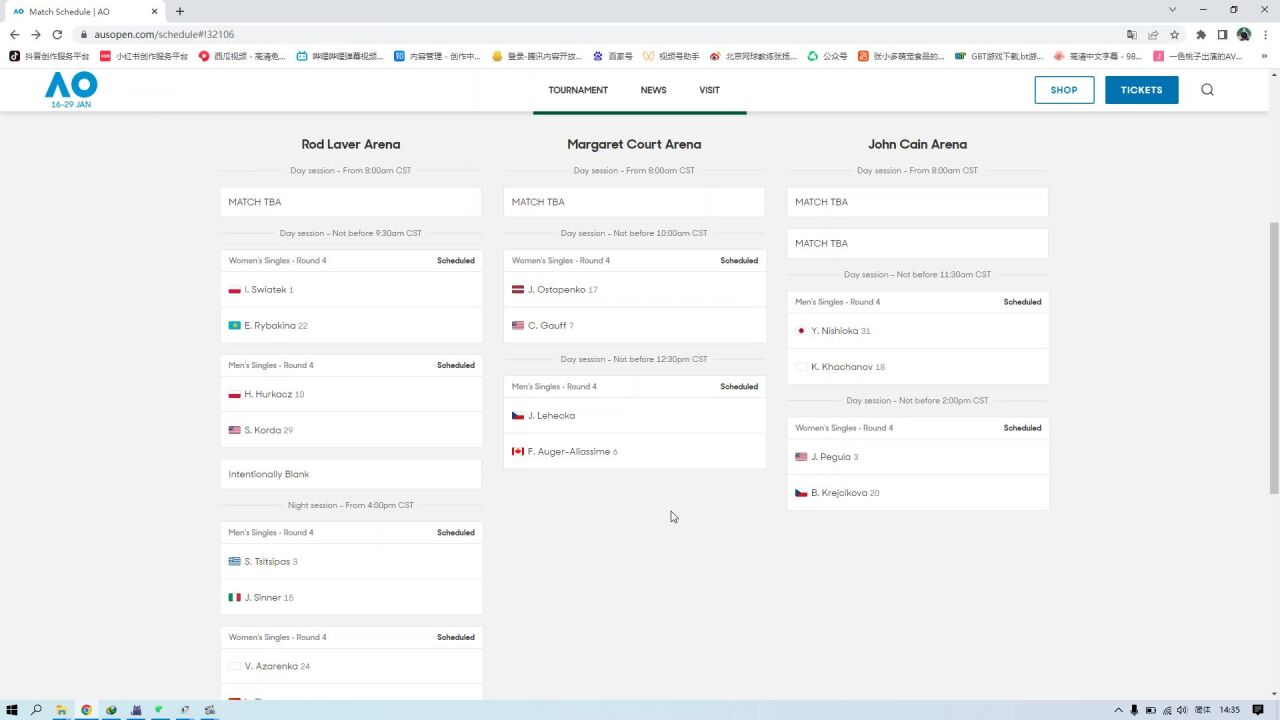Click the volume icon in the system tray
The height and width of the screenshot is (720, 1280).
pos(1182,710)
